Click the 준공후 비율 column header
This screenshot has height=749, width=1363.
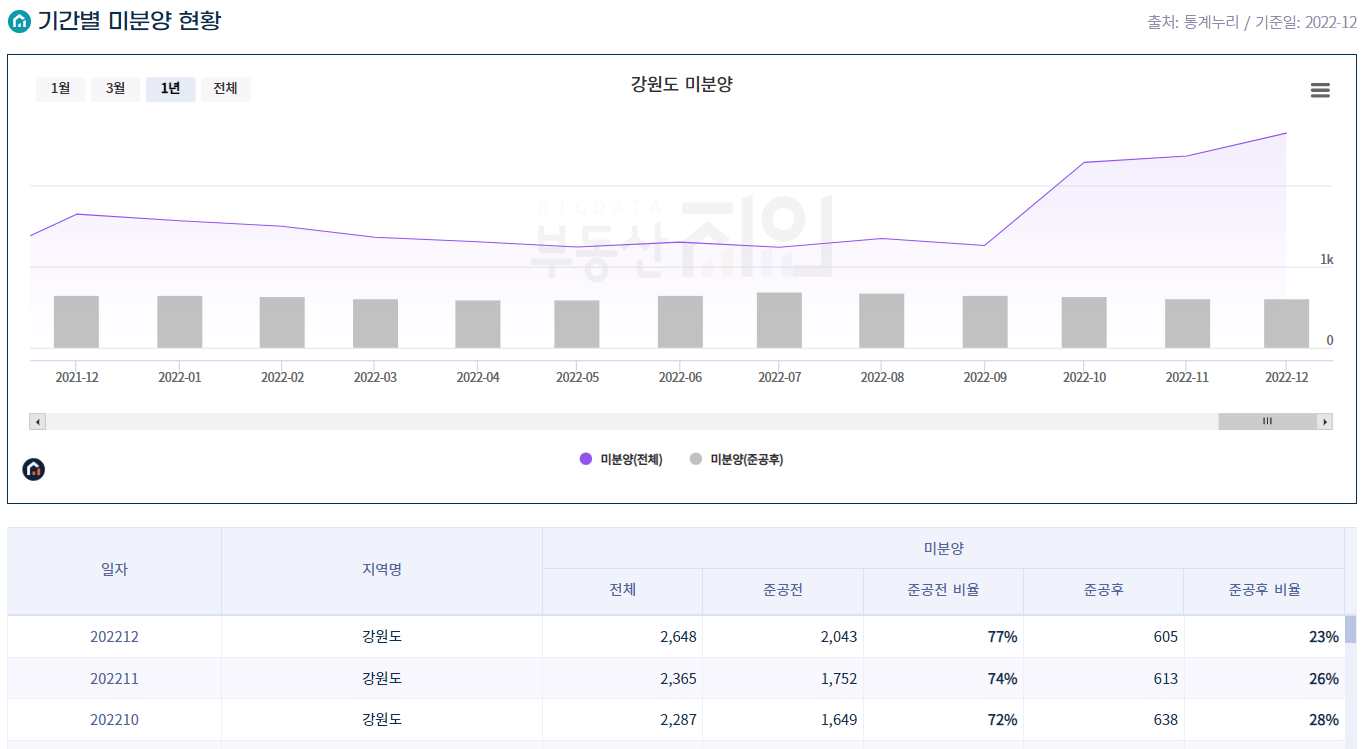(1264, 592)
